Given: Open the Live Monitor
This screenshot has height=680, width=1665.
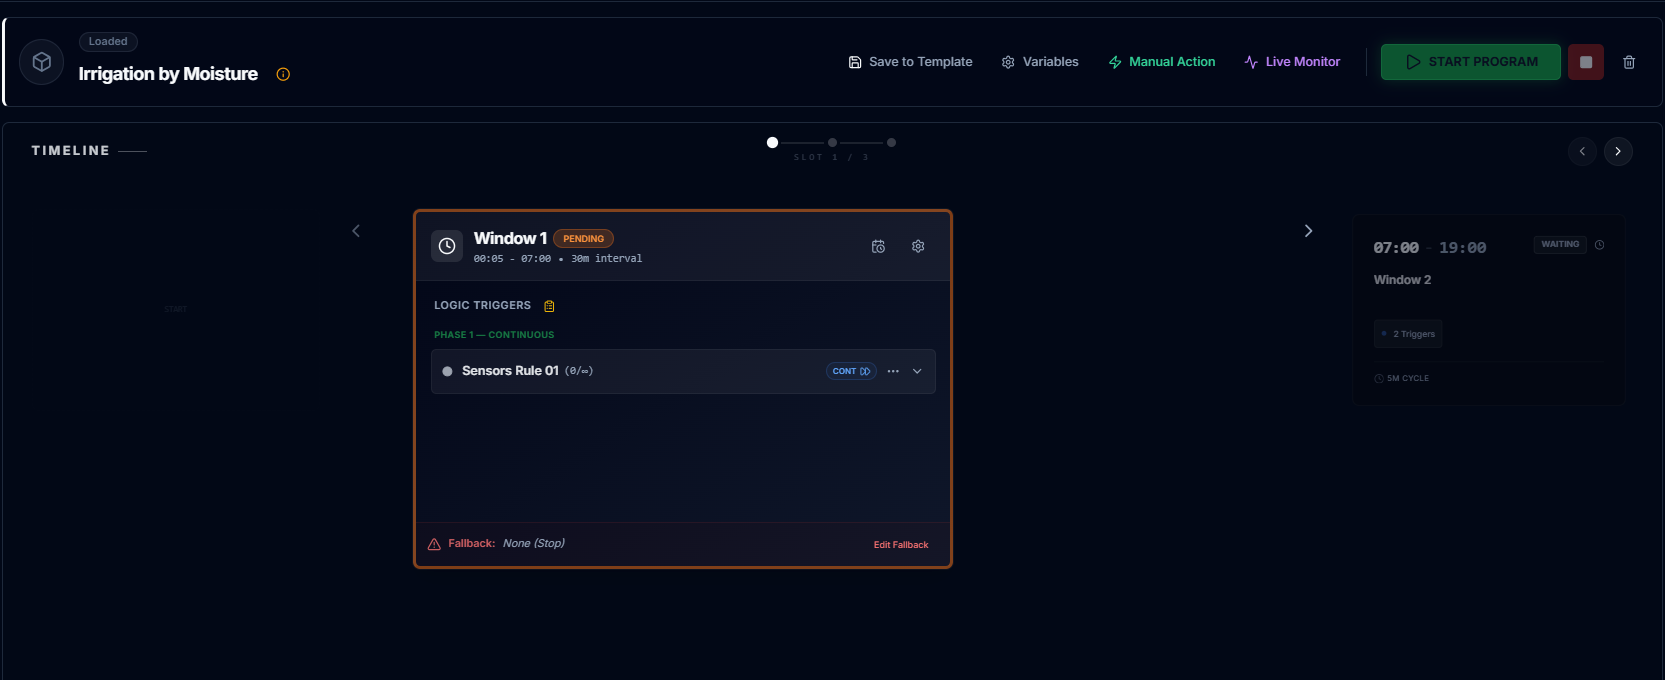Looking at the screenshot, I should [1292, 62].
